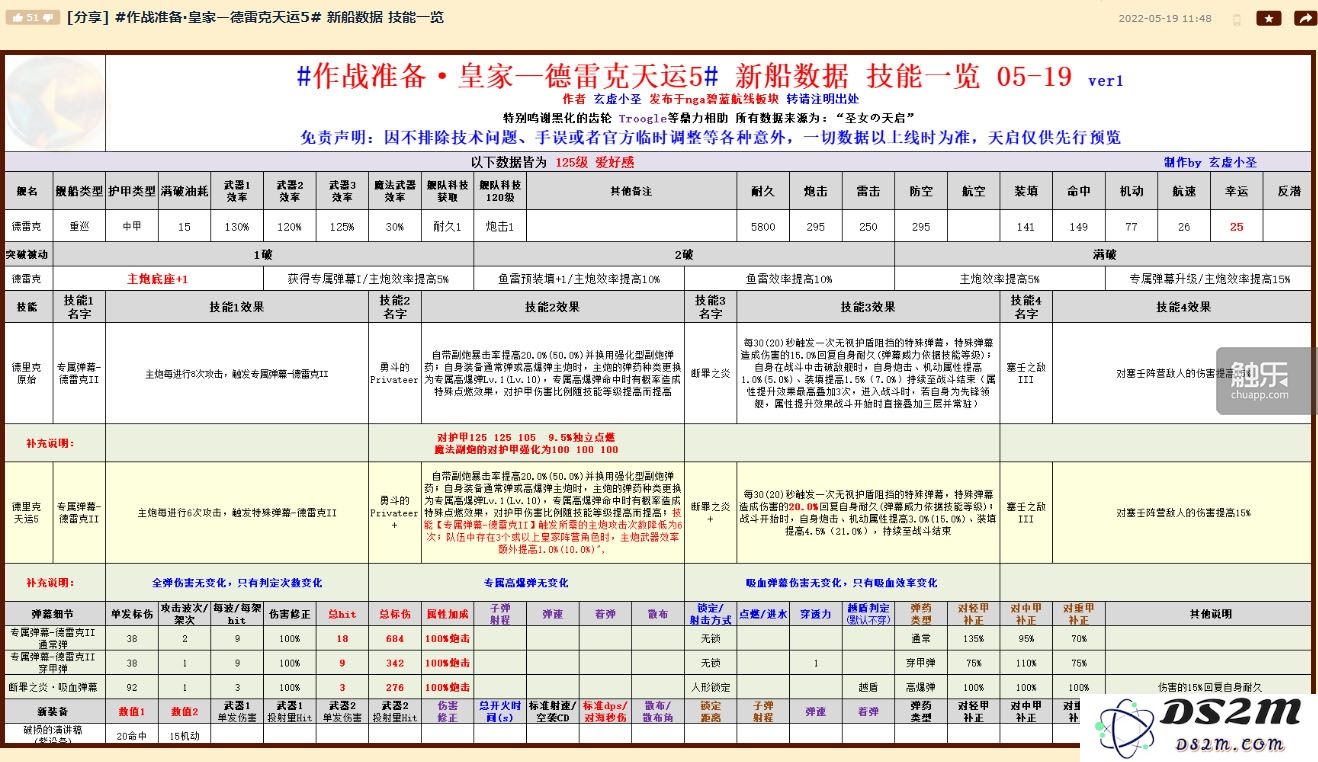Open the post title link starting with [分享]
The width and height of the screenshot is (1318, 762).
(x=255, y=18)
